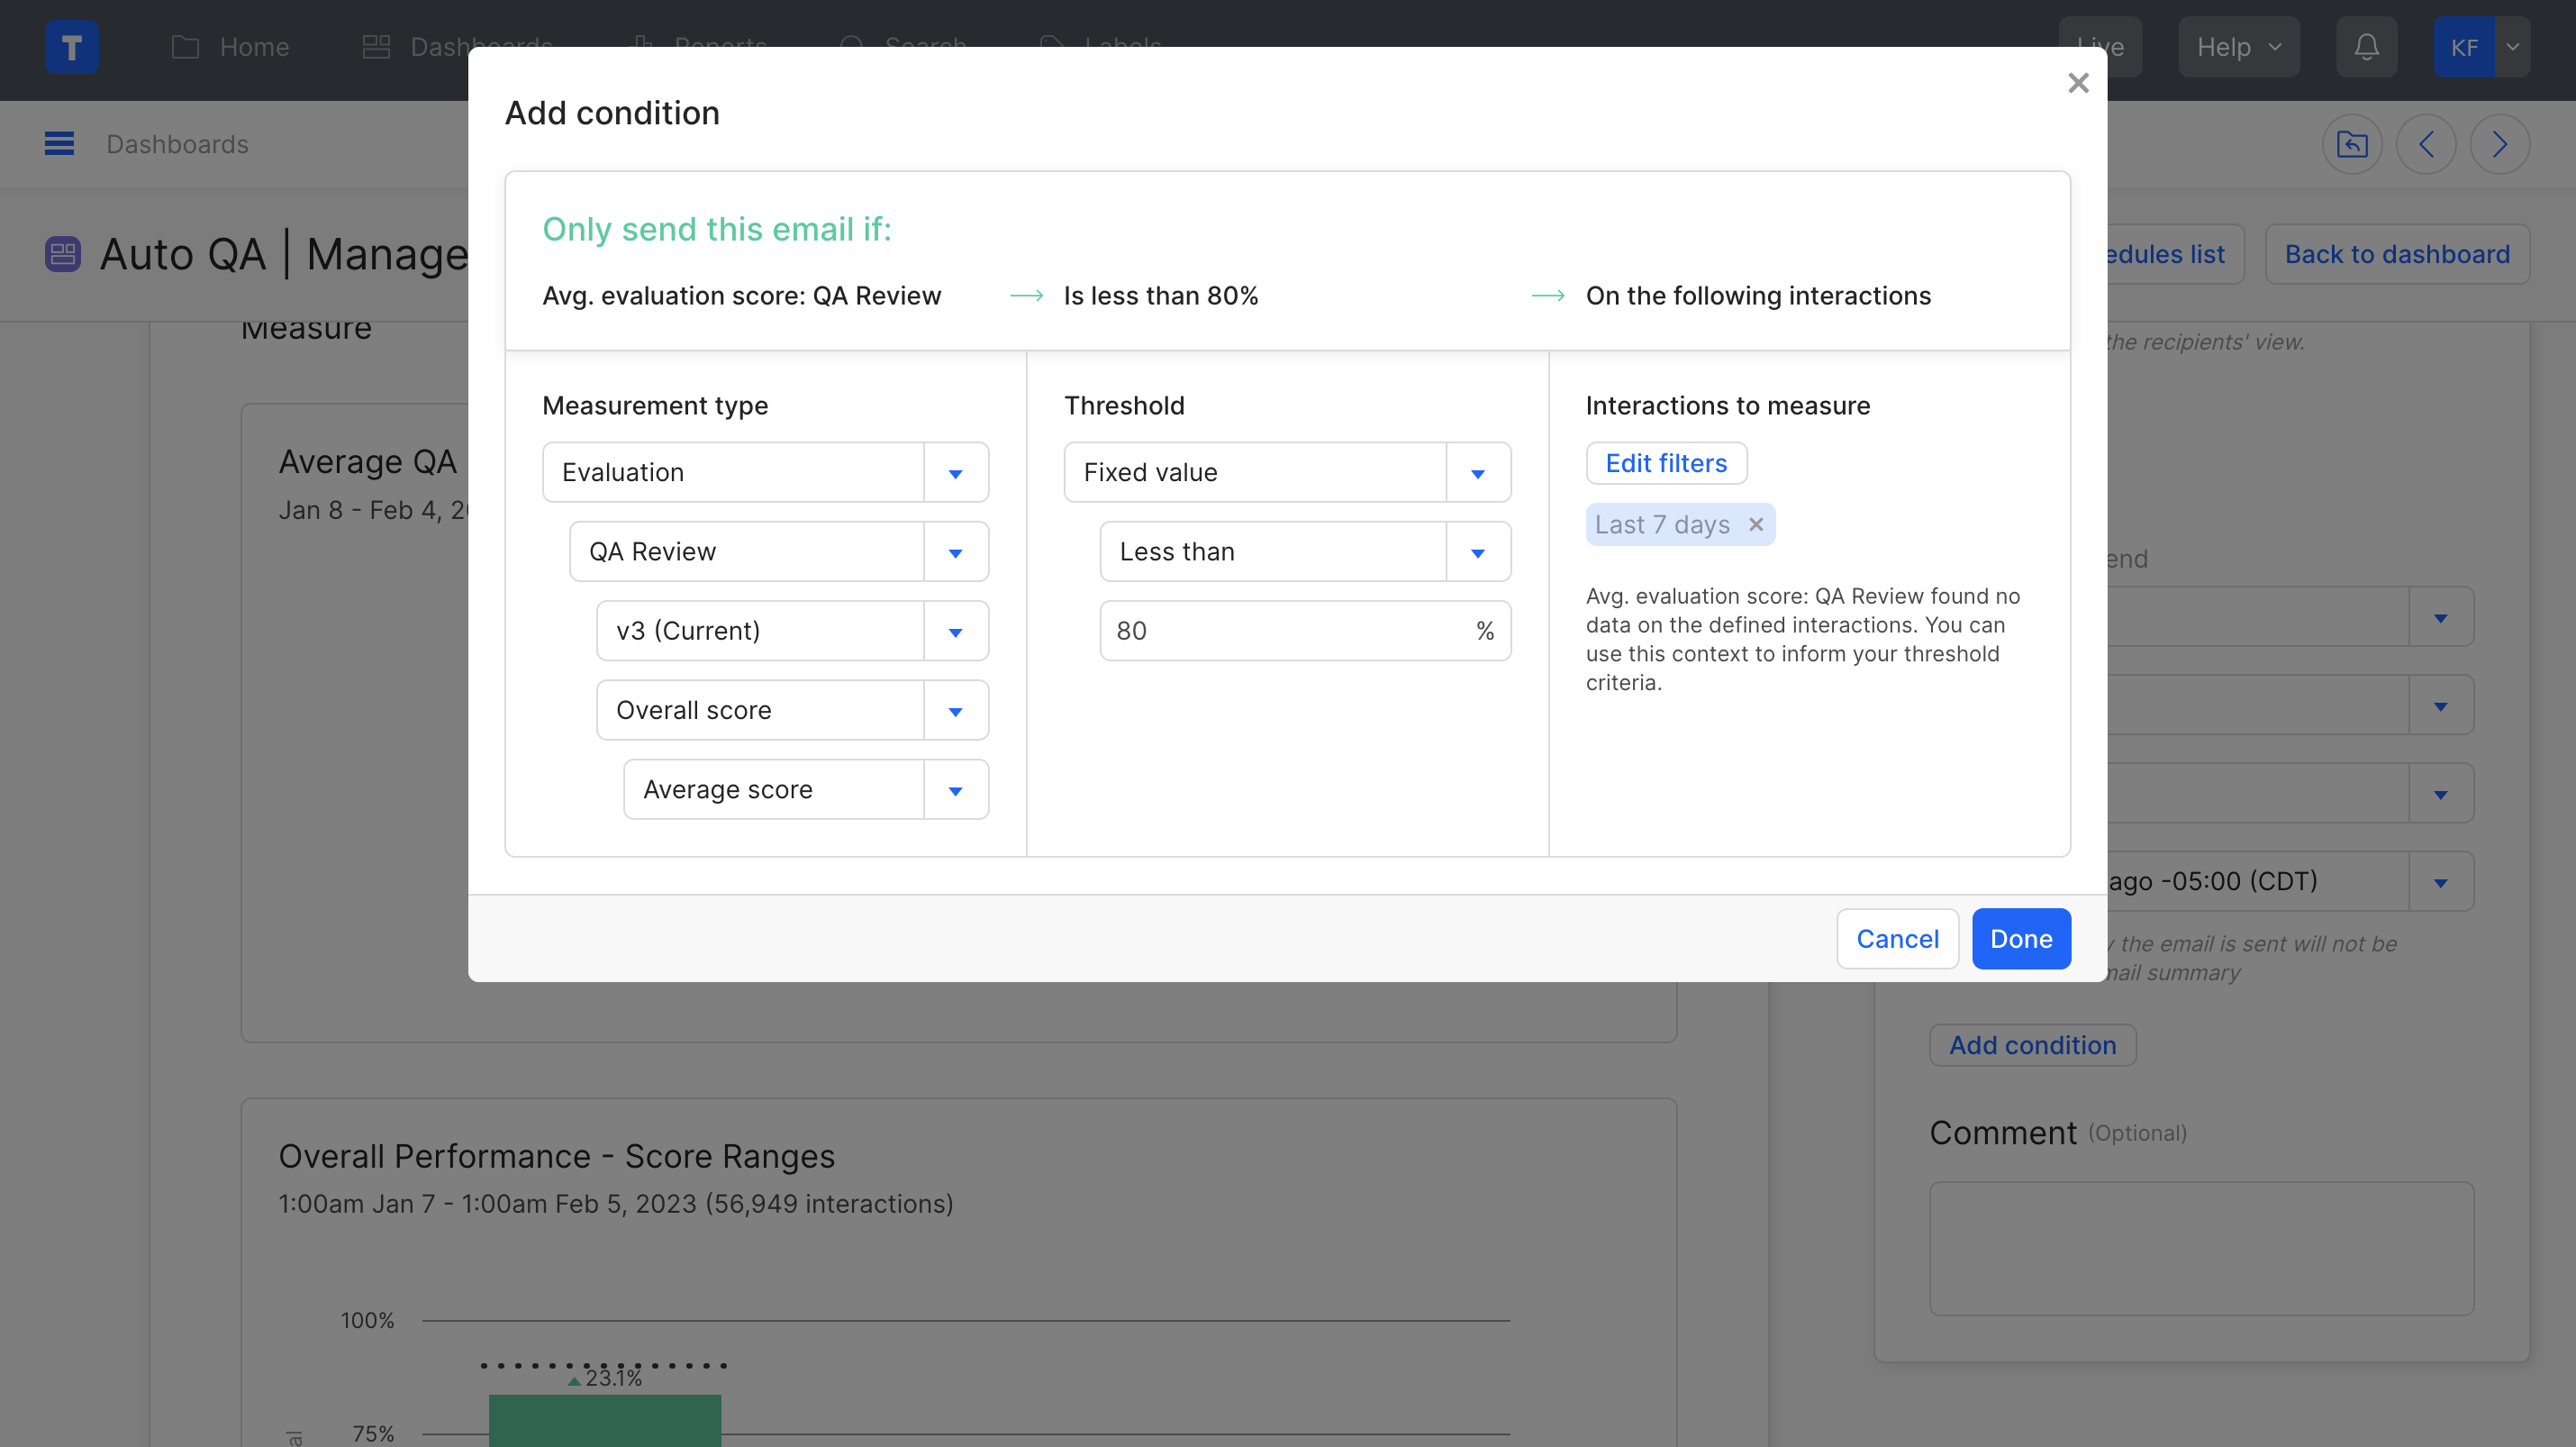
Task: Click the blue T logo icon
Action: click(72, 47)
